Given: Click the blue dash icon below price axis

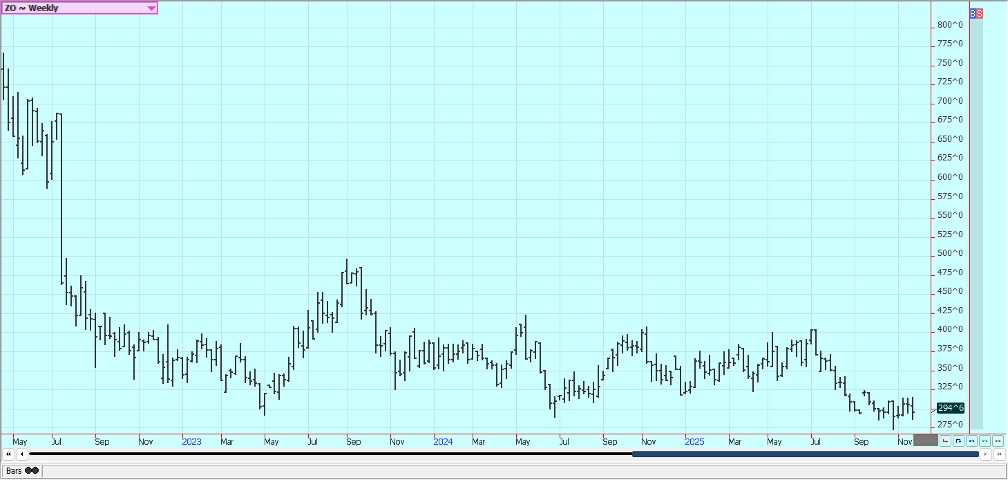Looking at the screenshot, I should 972,440.
